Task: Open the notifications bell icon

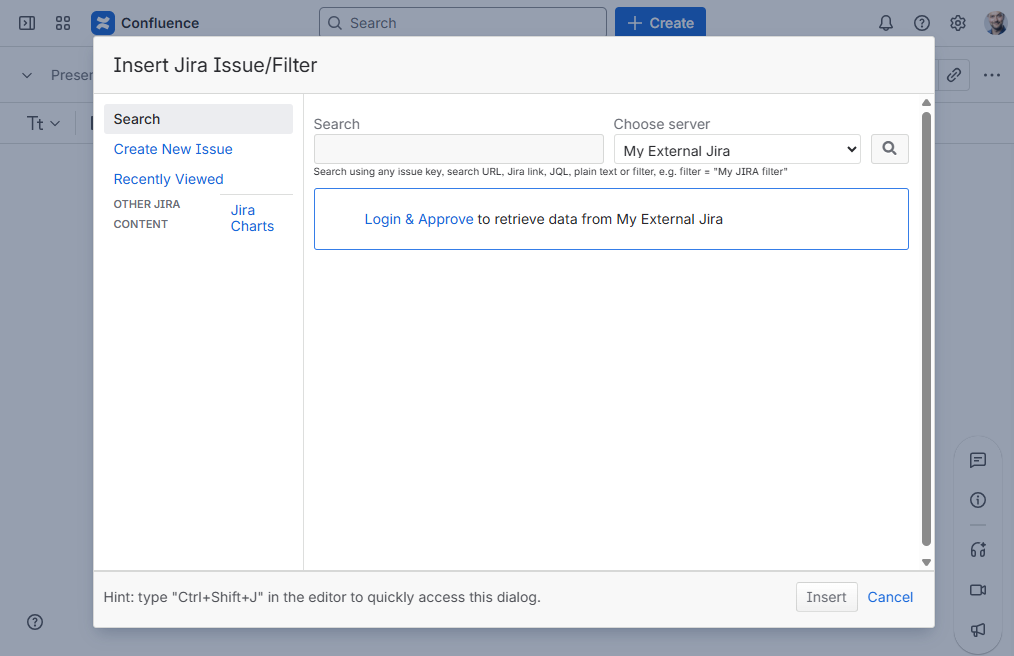Action: coord(885,23)
